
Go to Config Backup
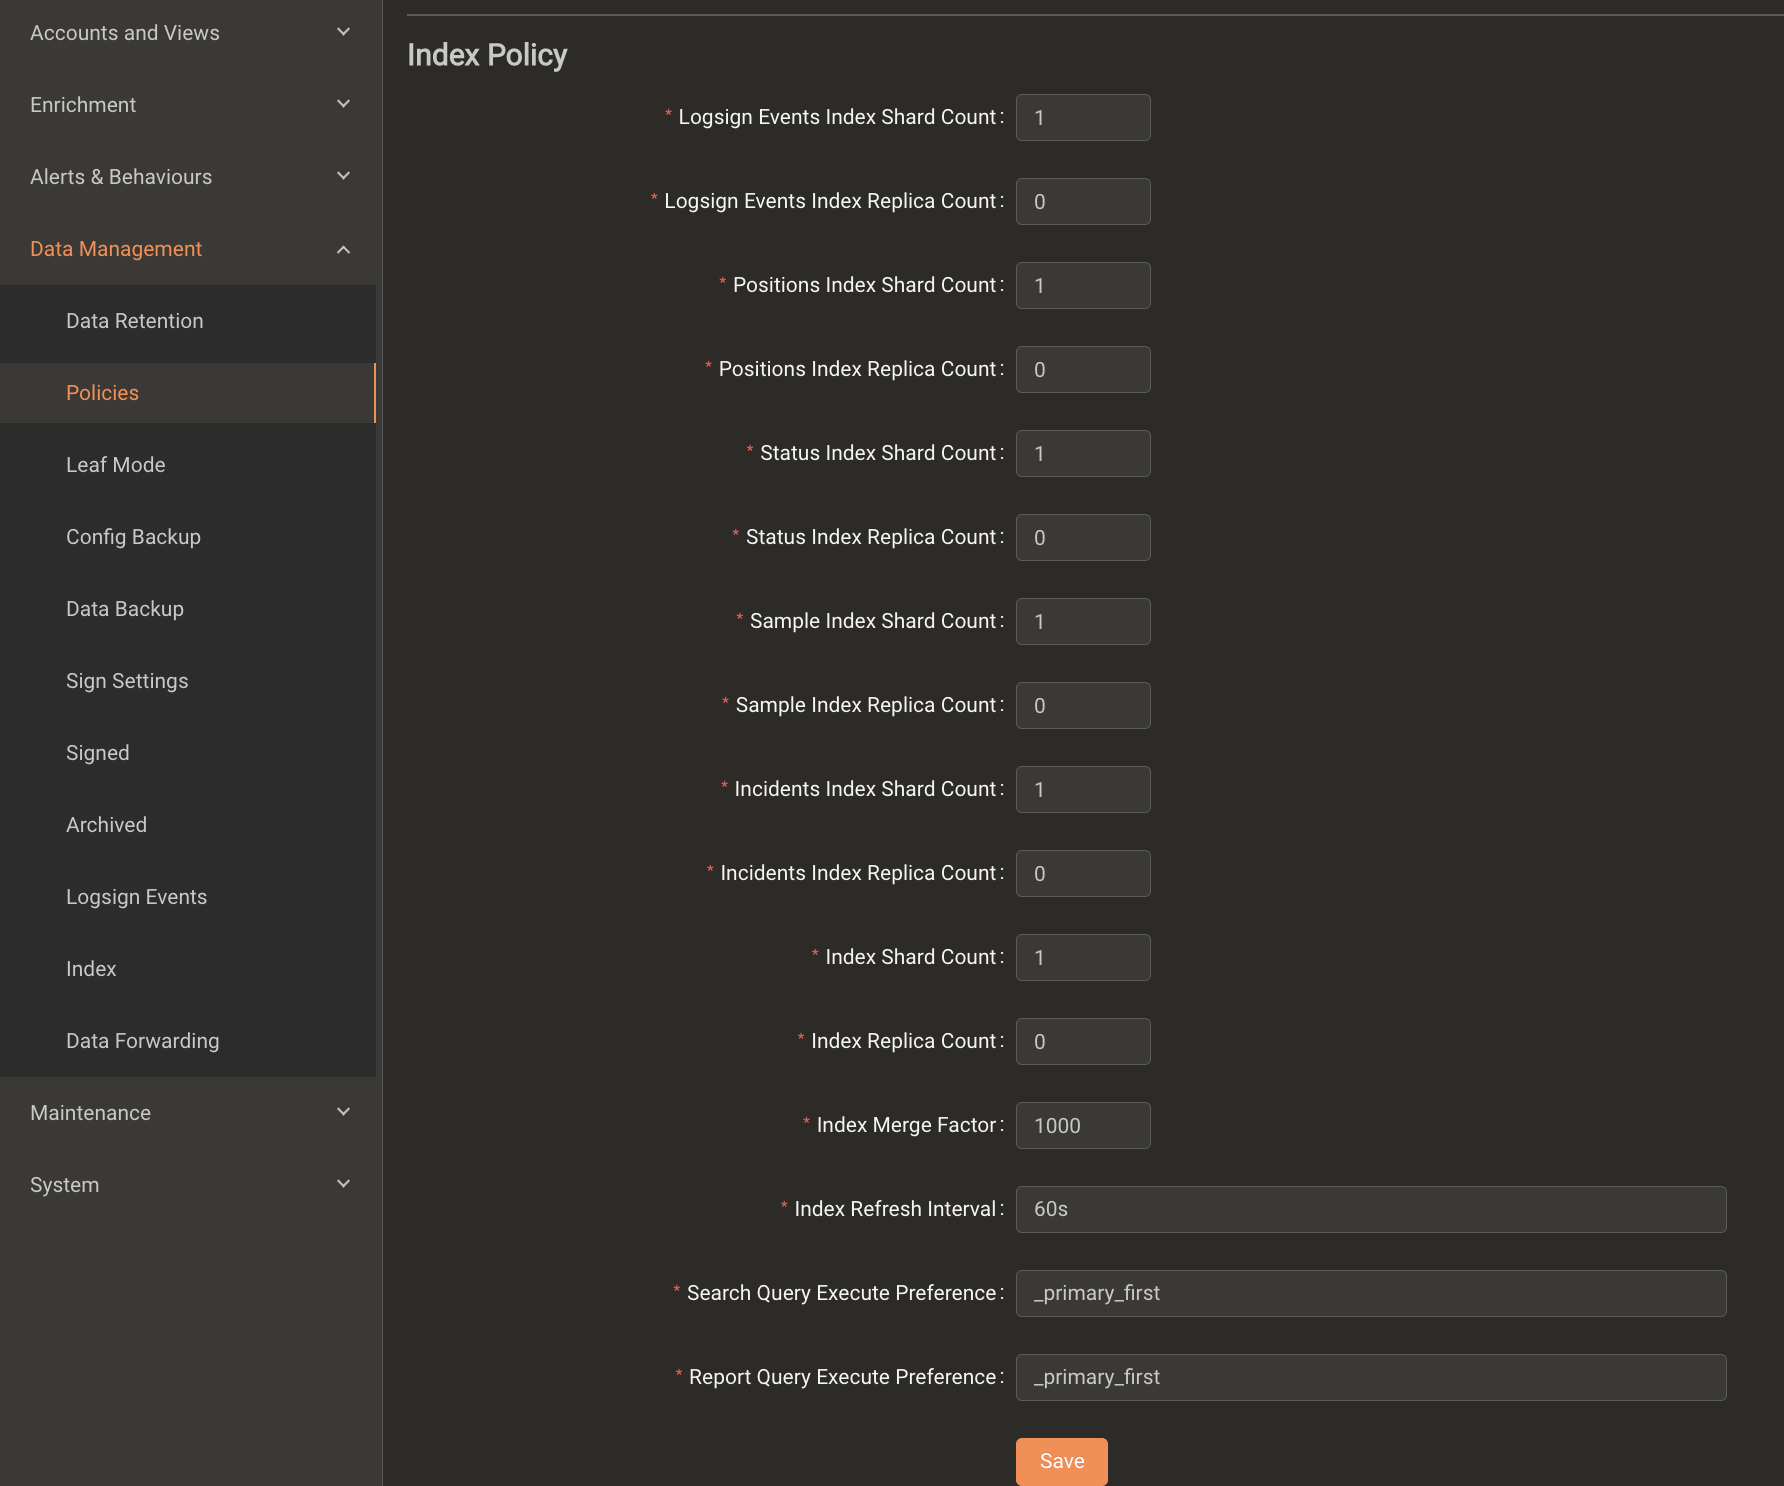[188, 537]
